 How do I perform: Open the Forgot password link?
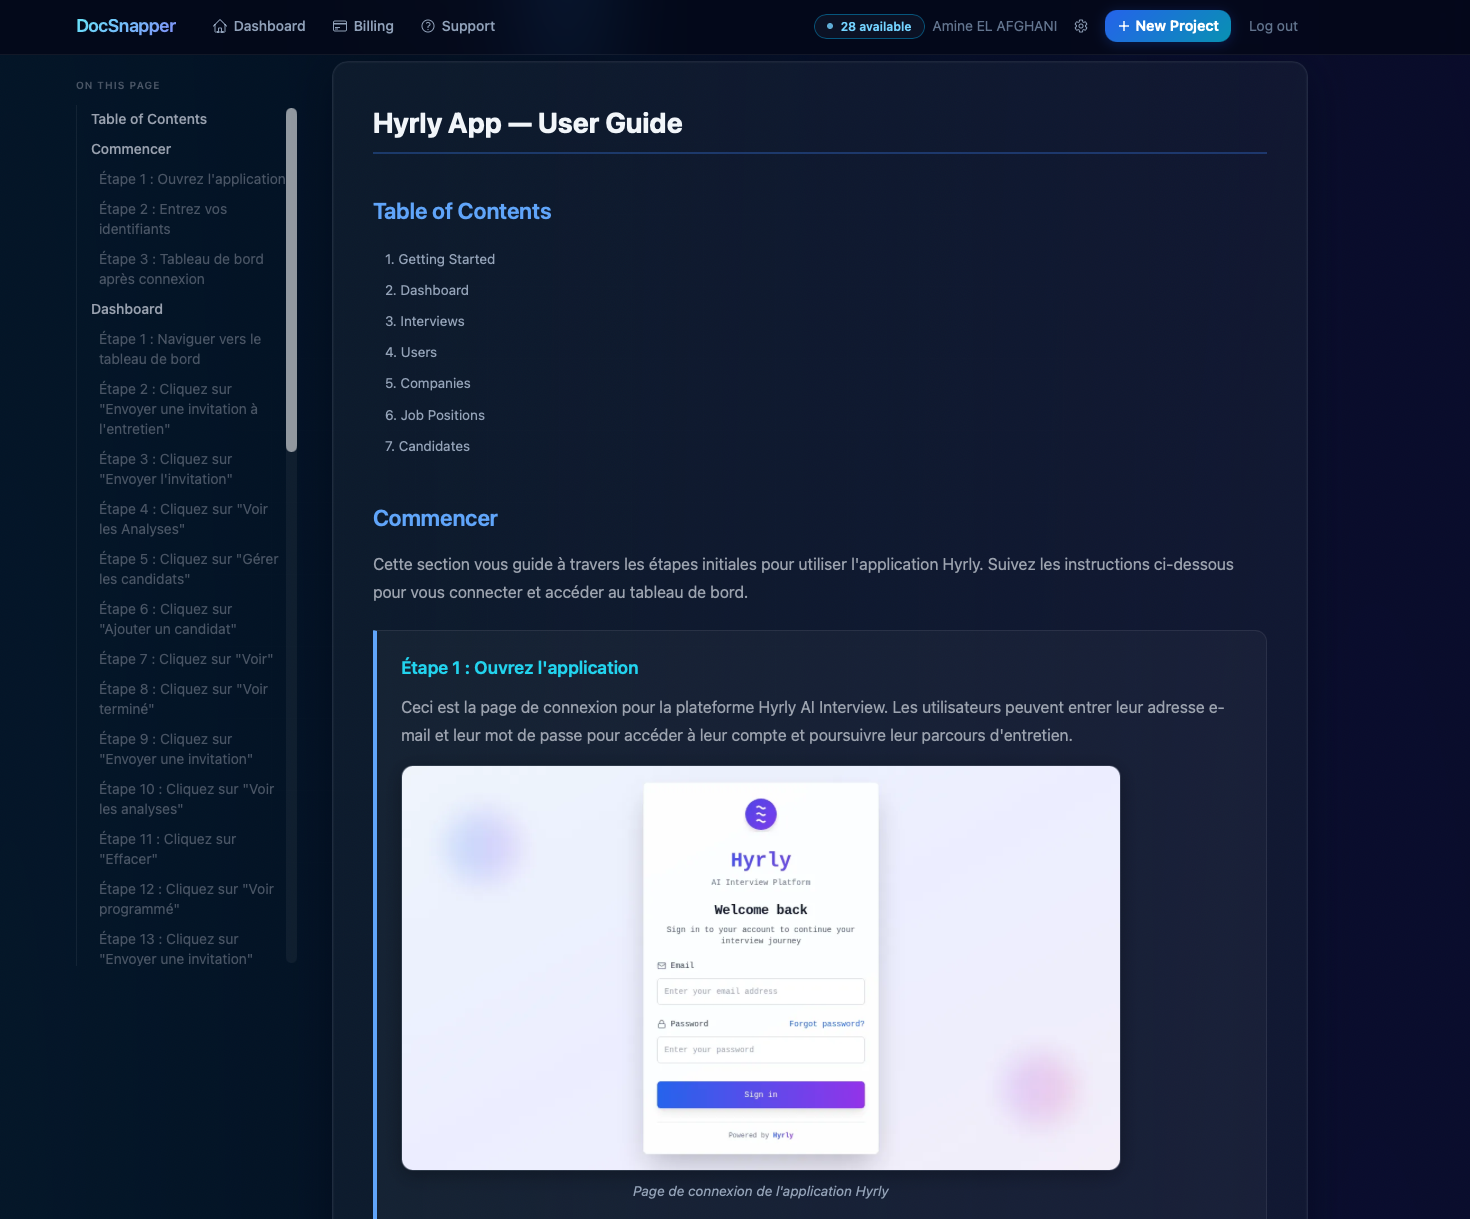coord(826,1023)
